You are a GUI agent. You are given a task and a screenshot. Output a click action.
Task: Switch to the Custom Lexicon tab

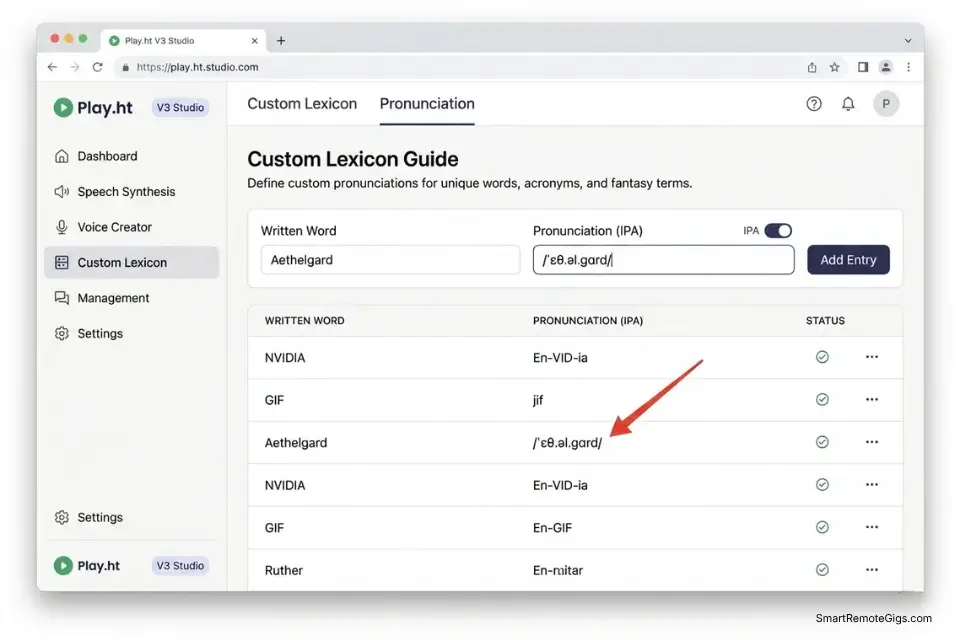click(302, 104)
